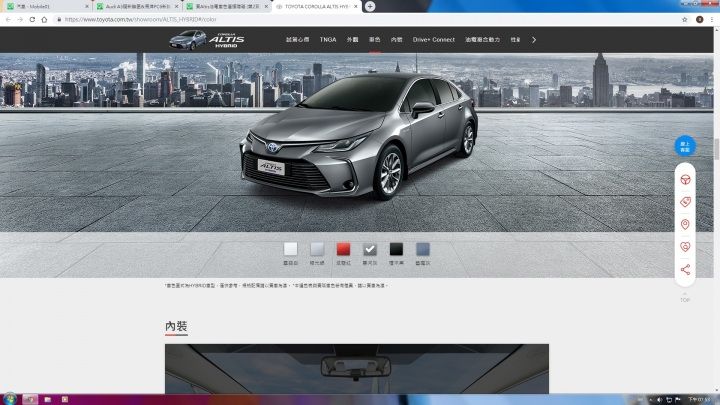Open the 油電複合動力 hybrid power navigation item
Screen dimensions: 720x405
[482, 40]
